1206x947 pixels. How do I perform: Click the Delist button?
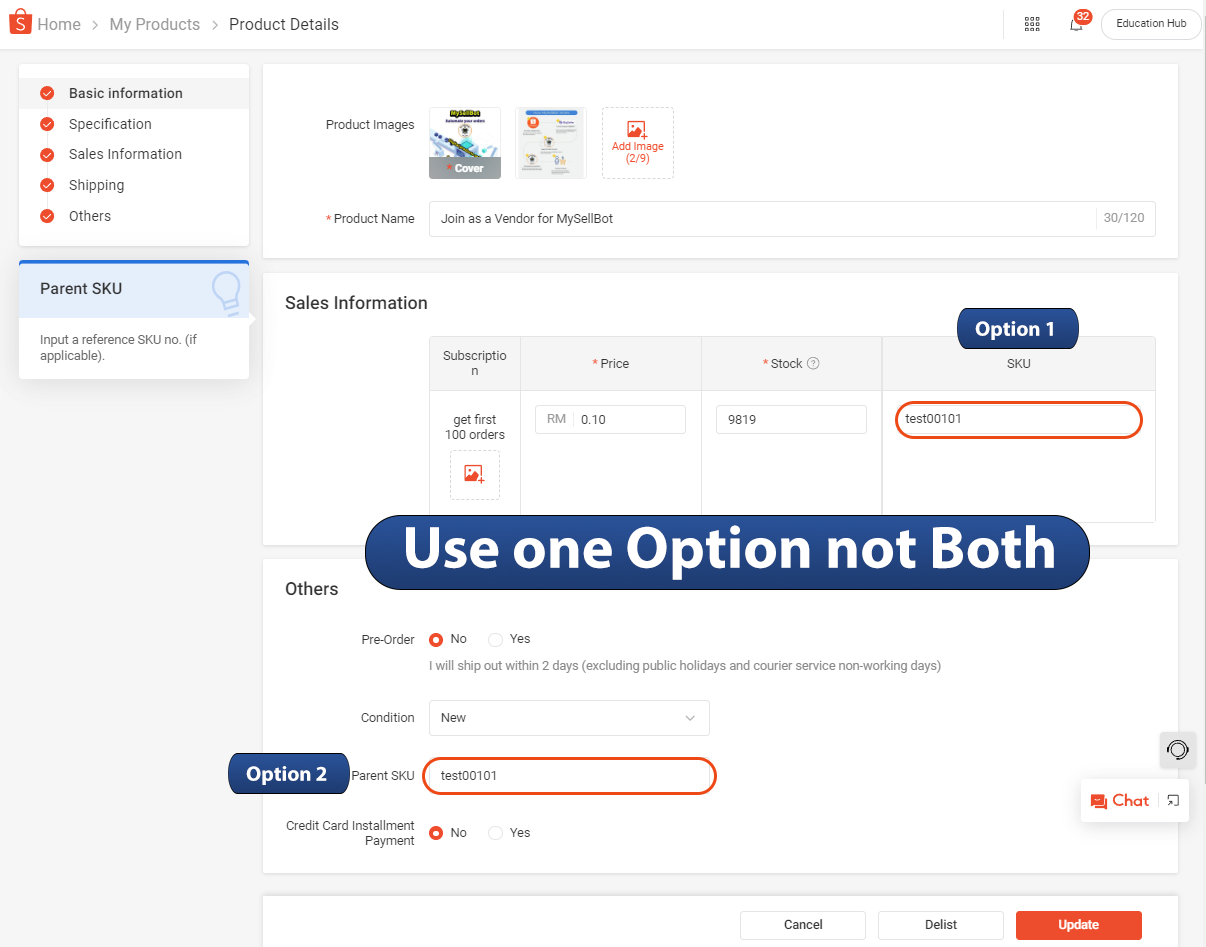pyautogui.click(x=941, y=925)
